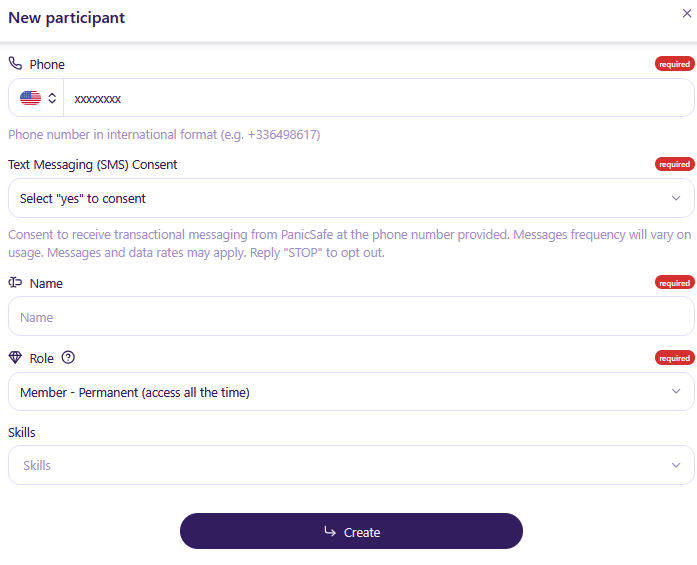This screenshot has width=697, height=565.
Task: Open Member - Permanent role selector
Action: (351, 392)
